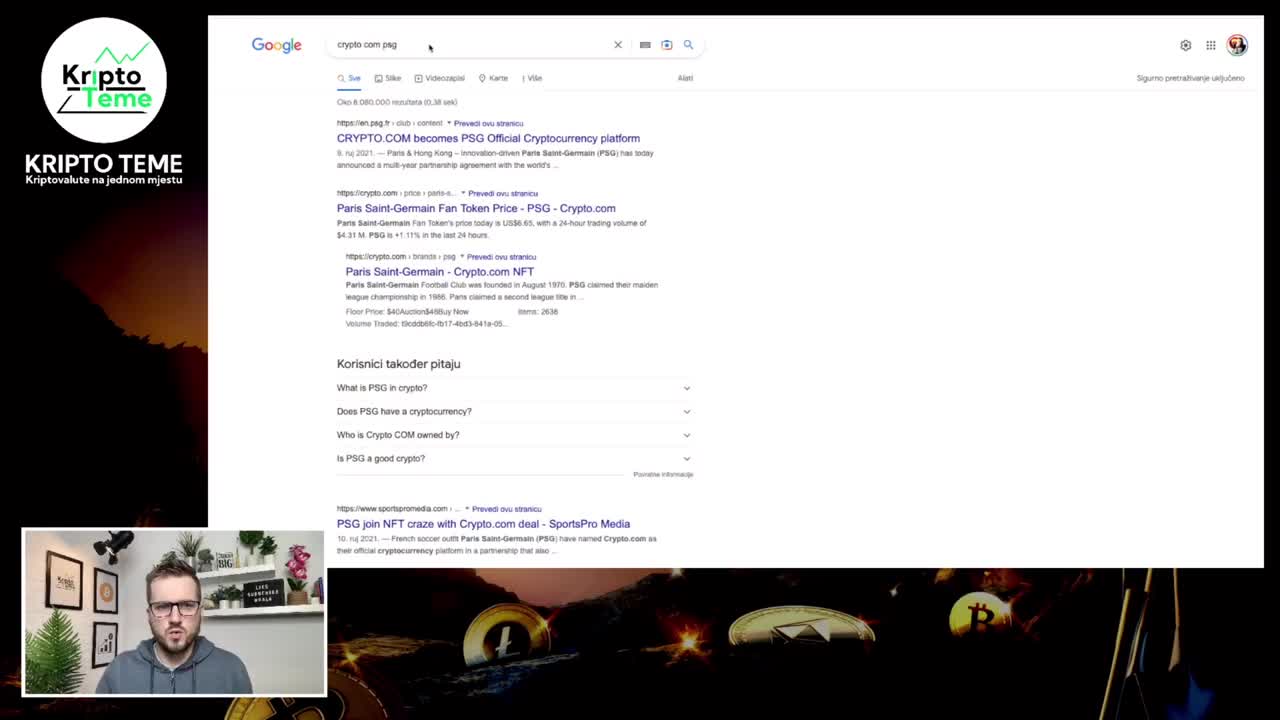Open the Google account avatar

pyautogui.click(x=1237, y=45)
